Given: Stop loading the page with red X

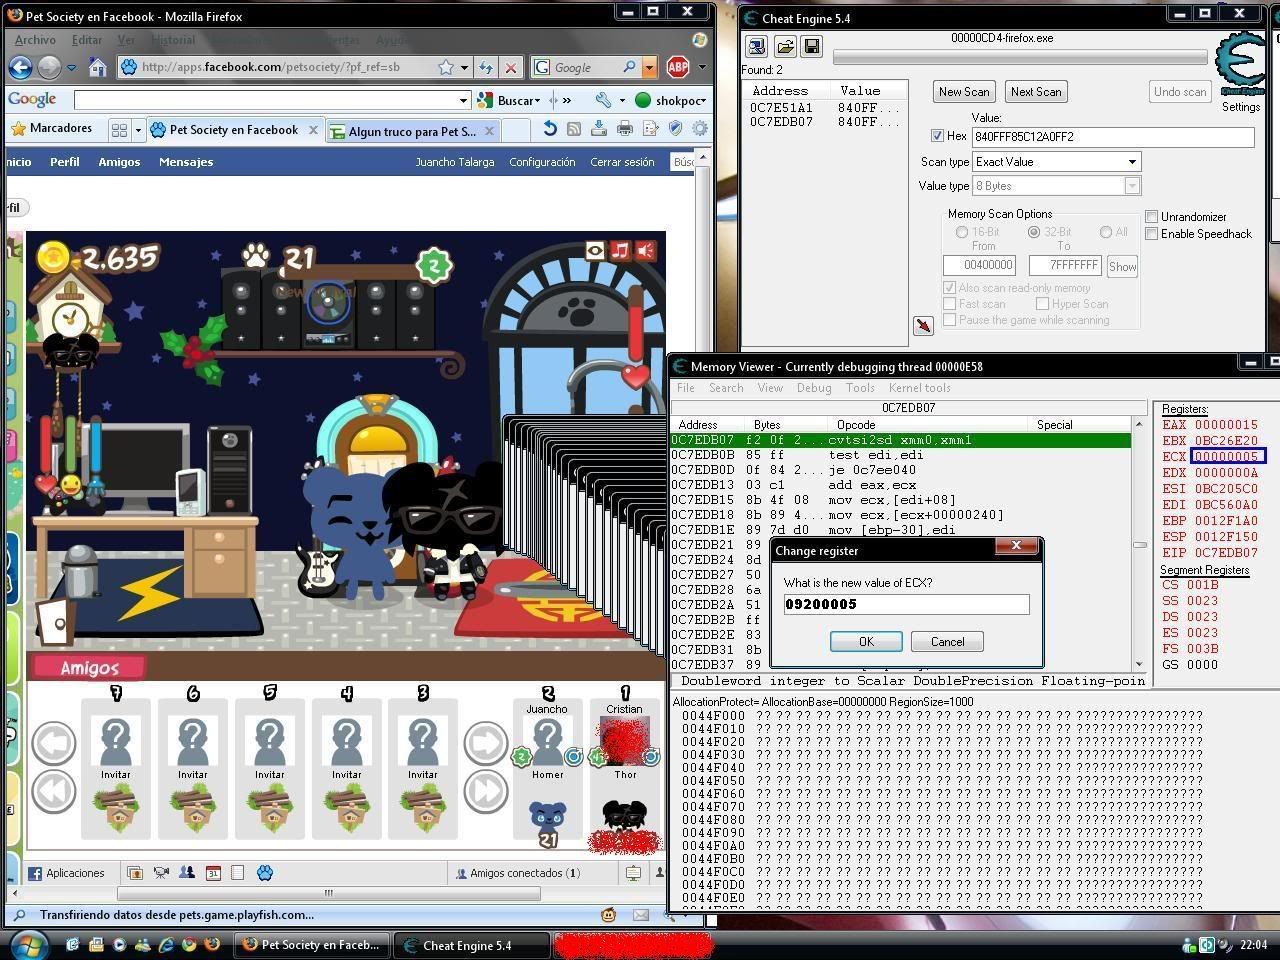Looking at the screenshot, I should (511, 67).
